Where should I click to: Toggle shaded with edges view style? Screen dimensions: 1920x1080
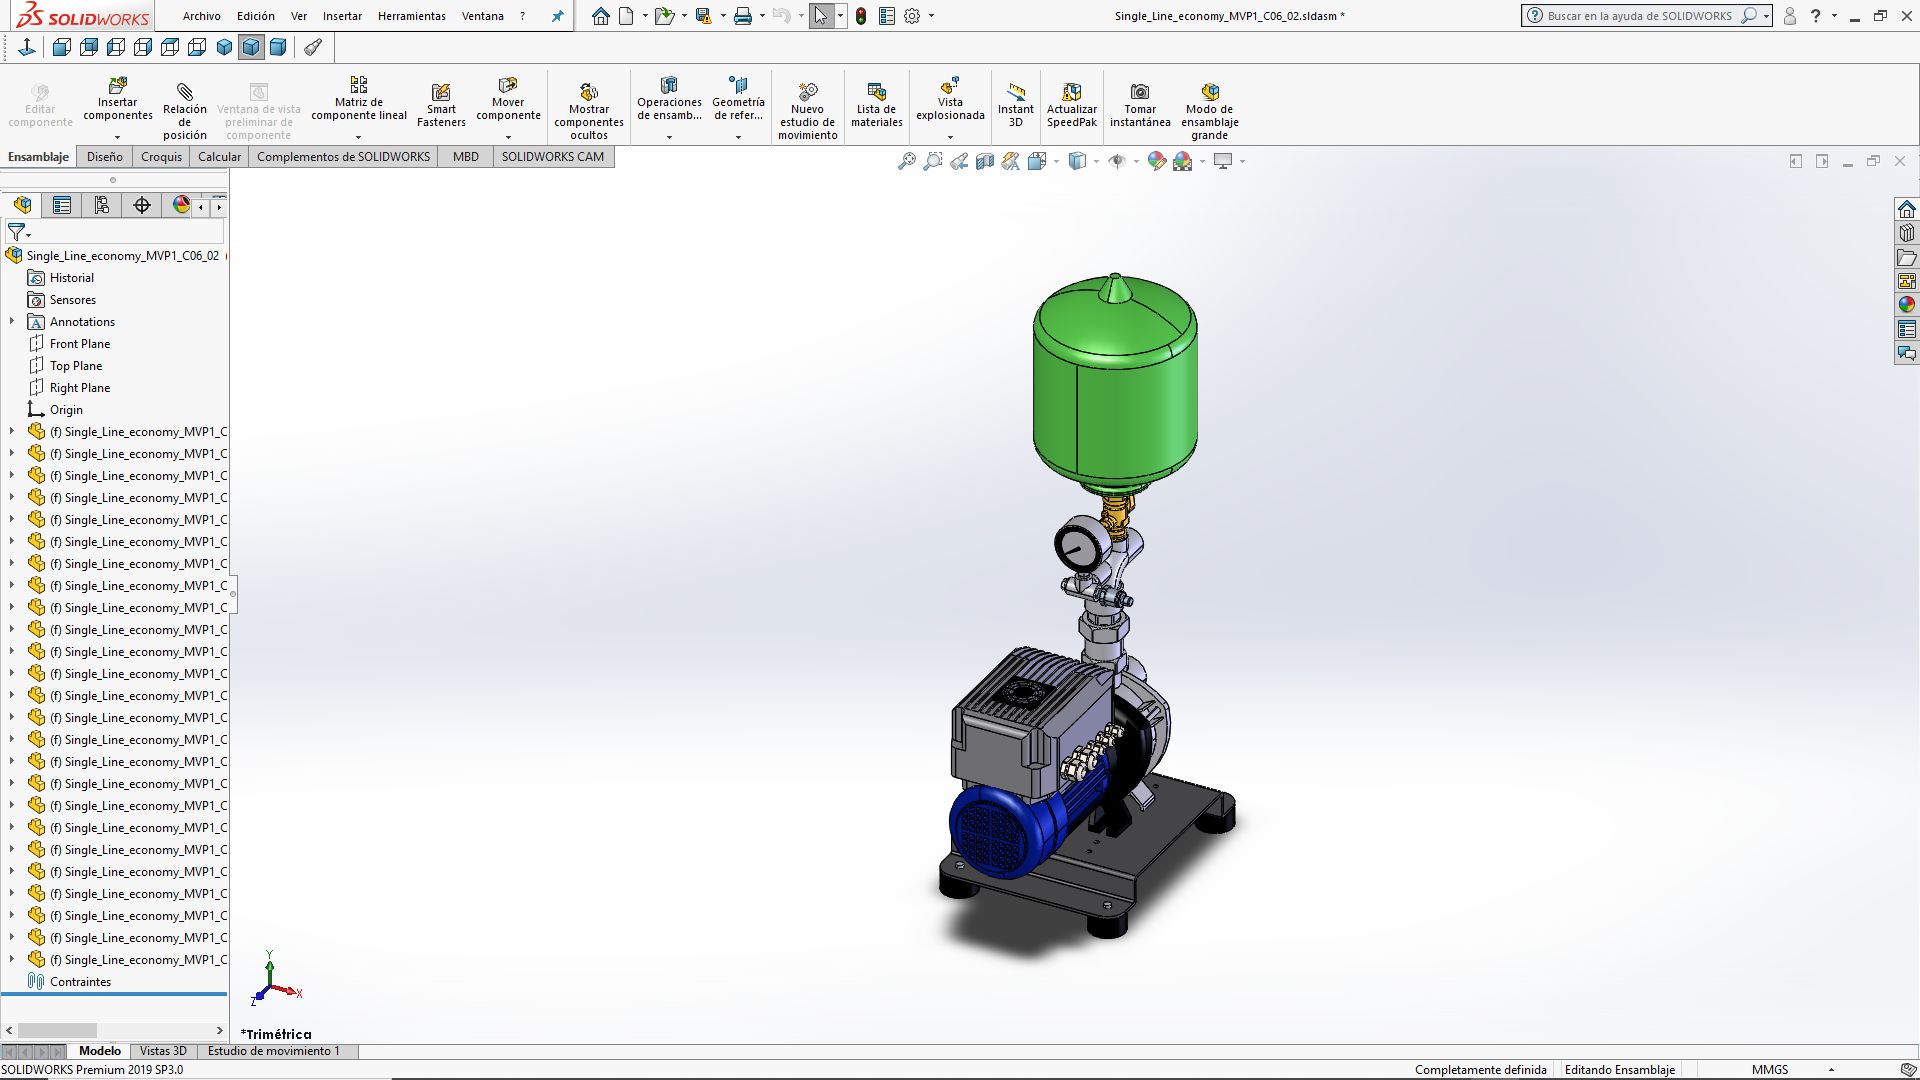[1077, 161]
